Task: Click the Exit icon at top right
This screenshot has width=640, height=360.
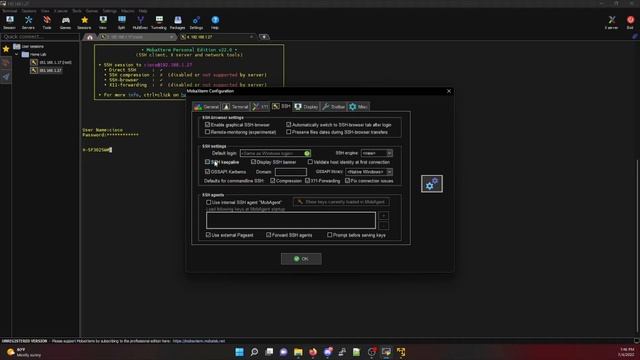Action: tap(630, 22)
